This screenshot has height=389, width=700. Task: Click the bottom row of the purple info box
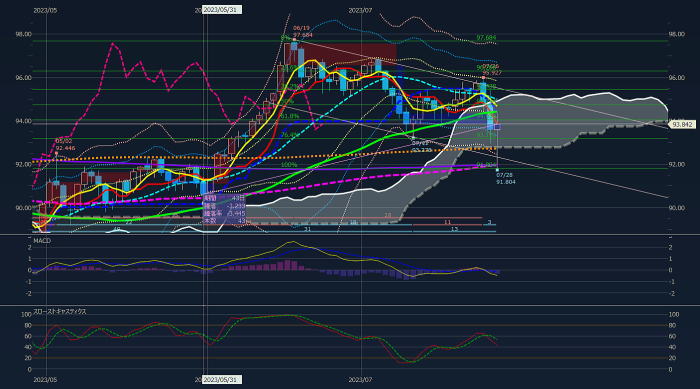(x=224, y=221)
